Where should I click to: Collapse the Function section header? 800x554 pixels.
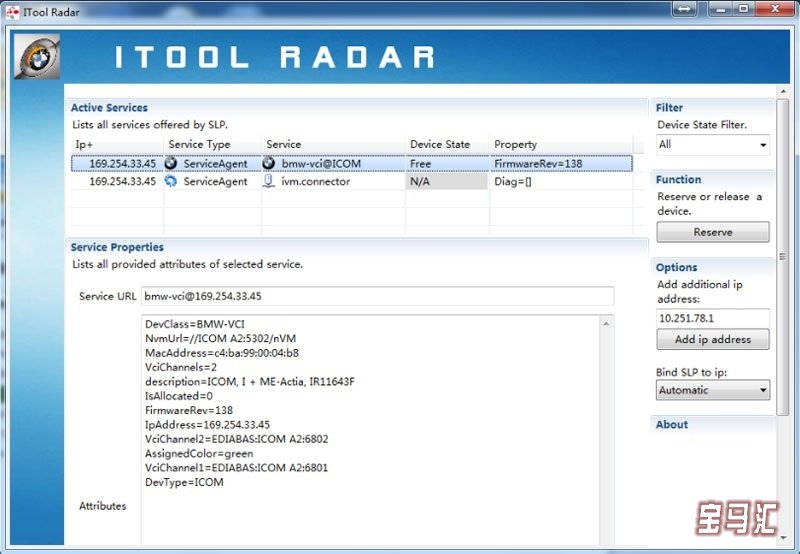point(678,180)
